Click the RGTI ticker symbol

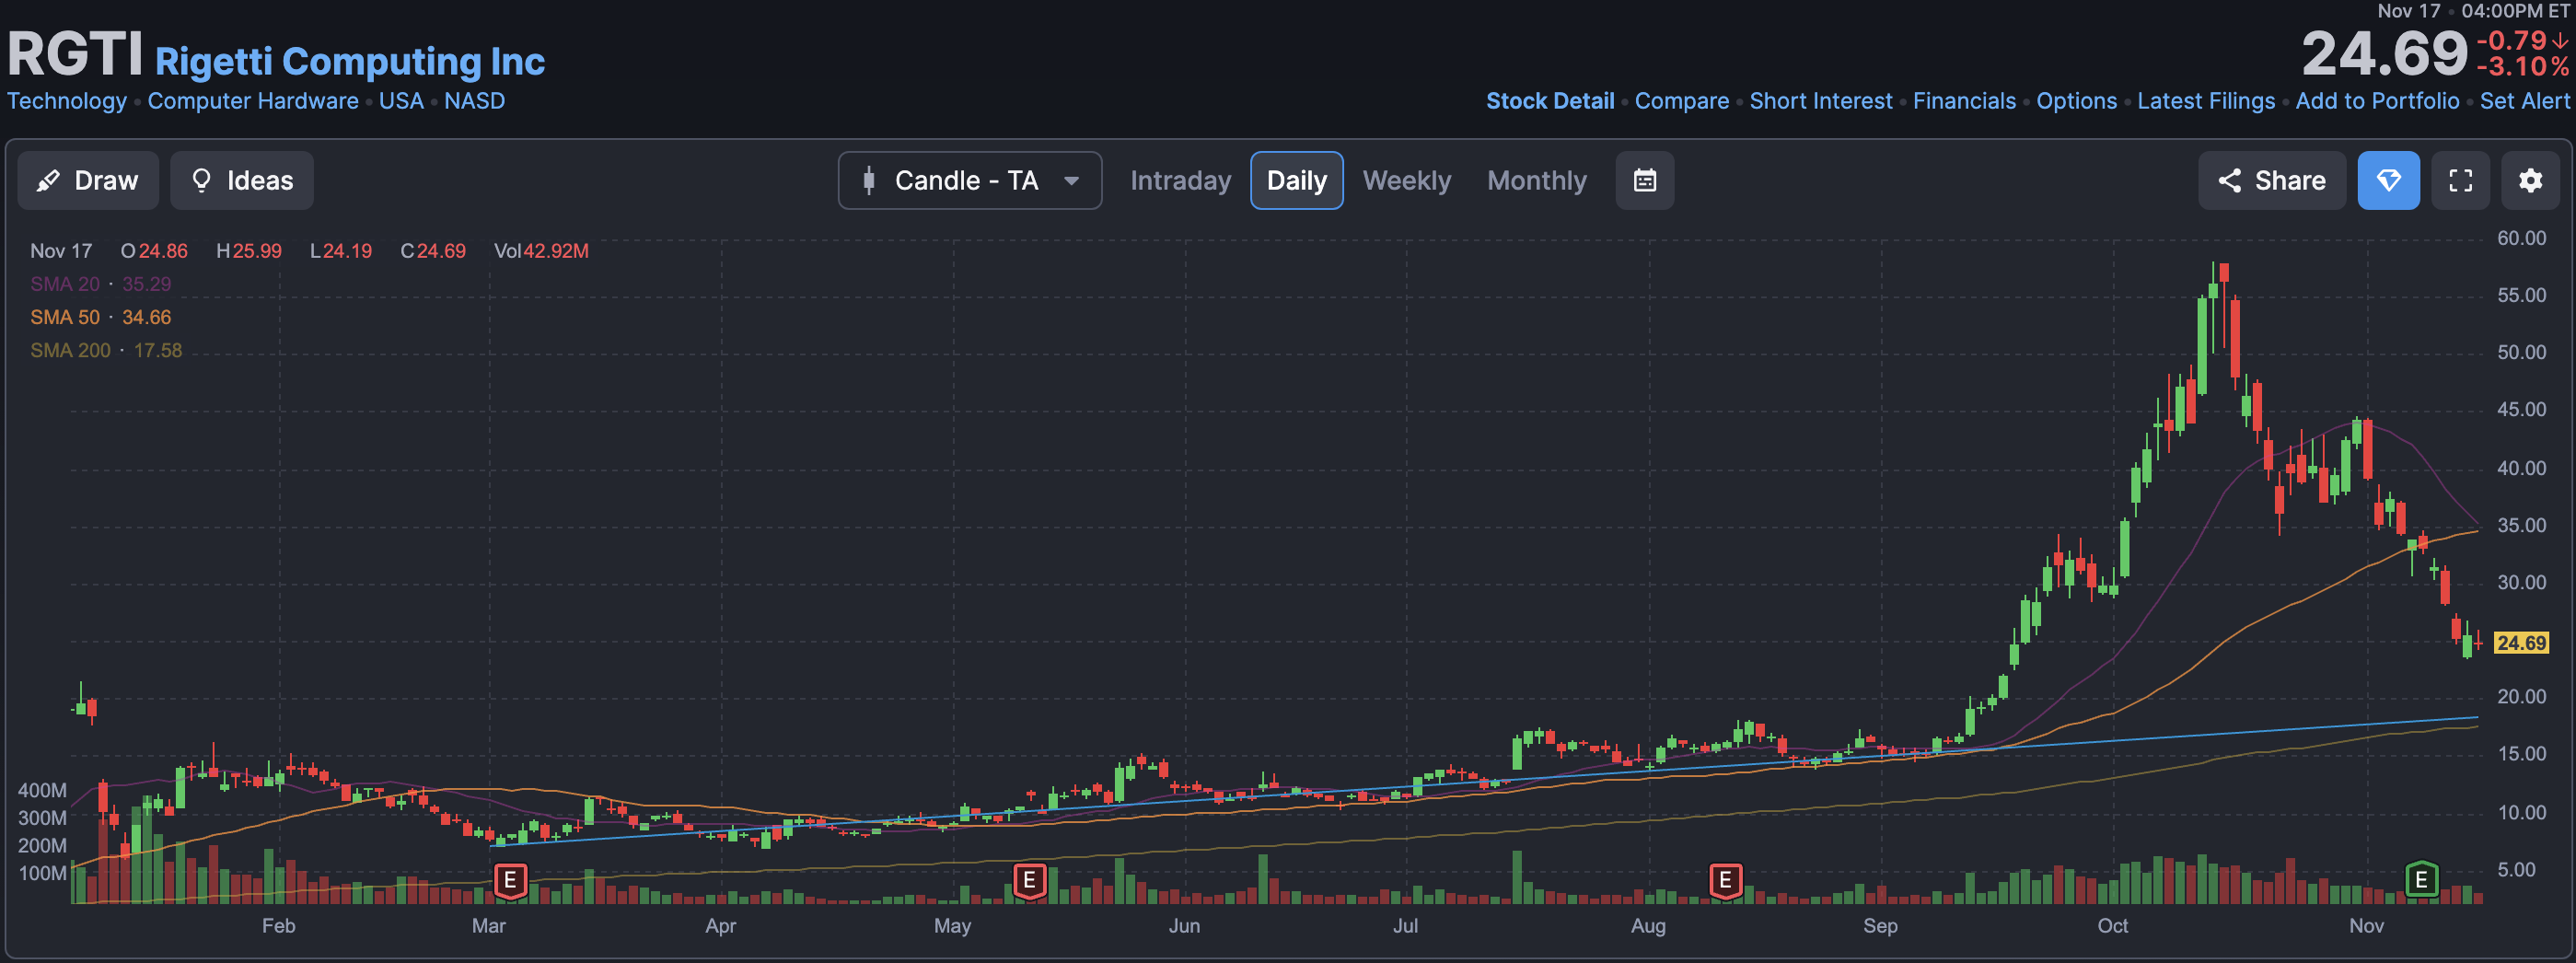tap(75, 54)
